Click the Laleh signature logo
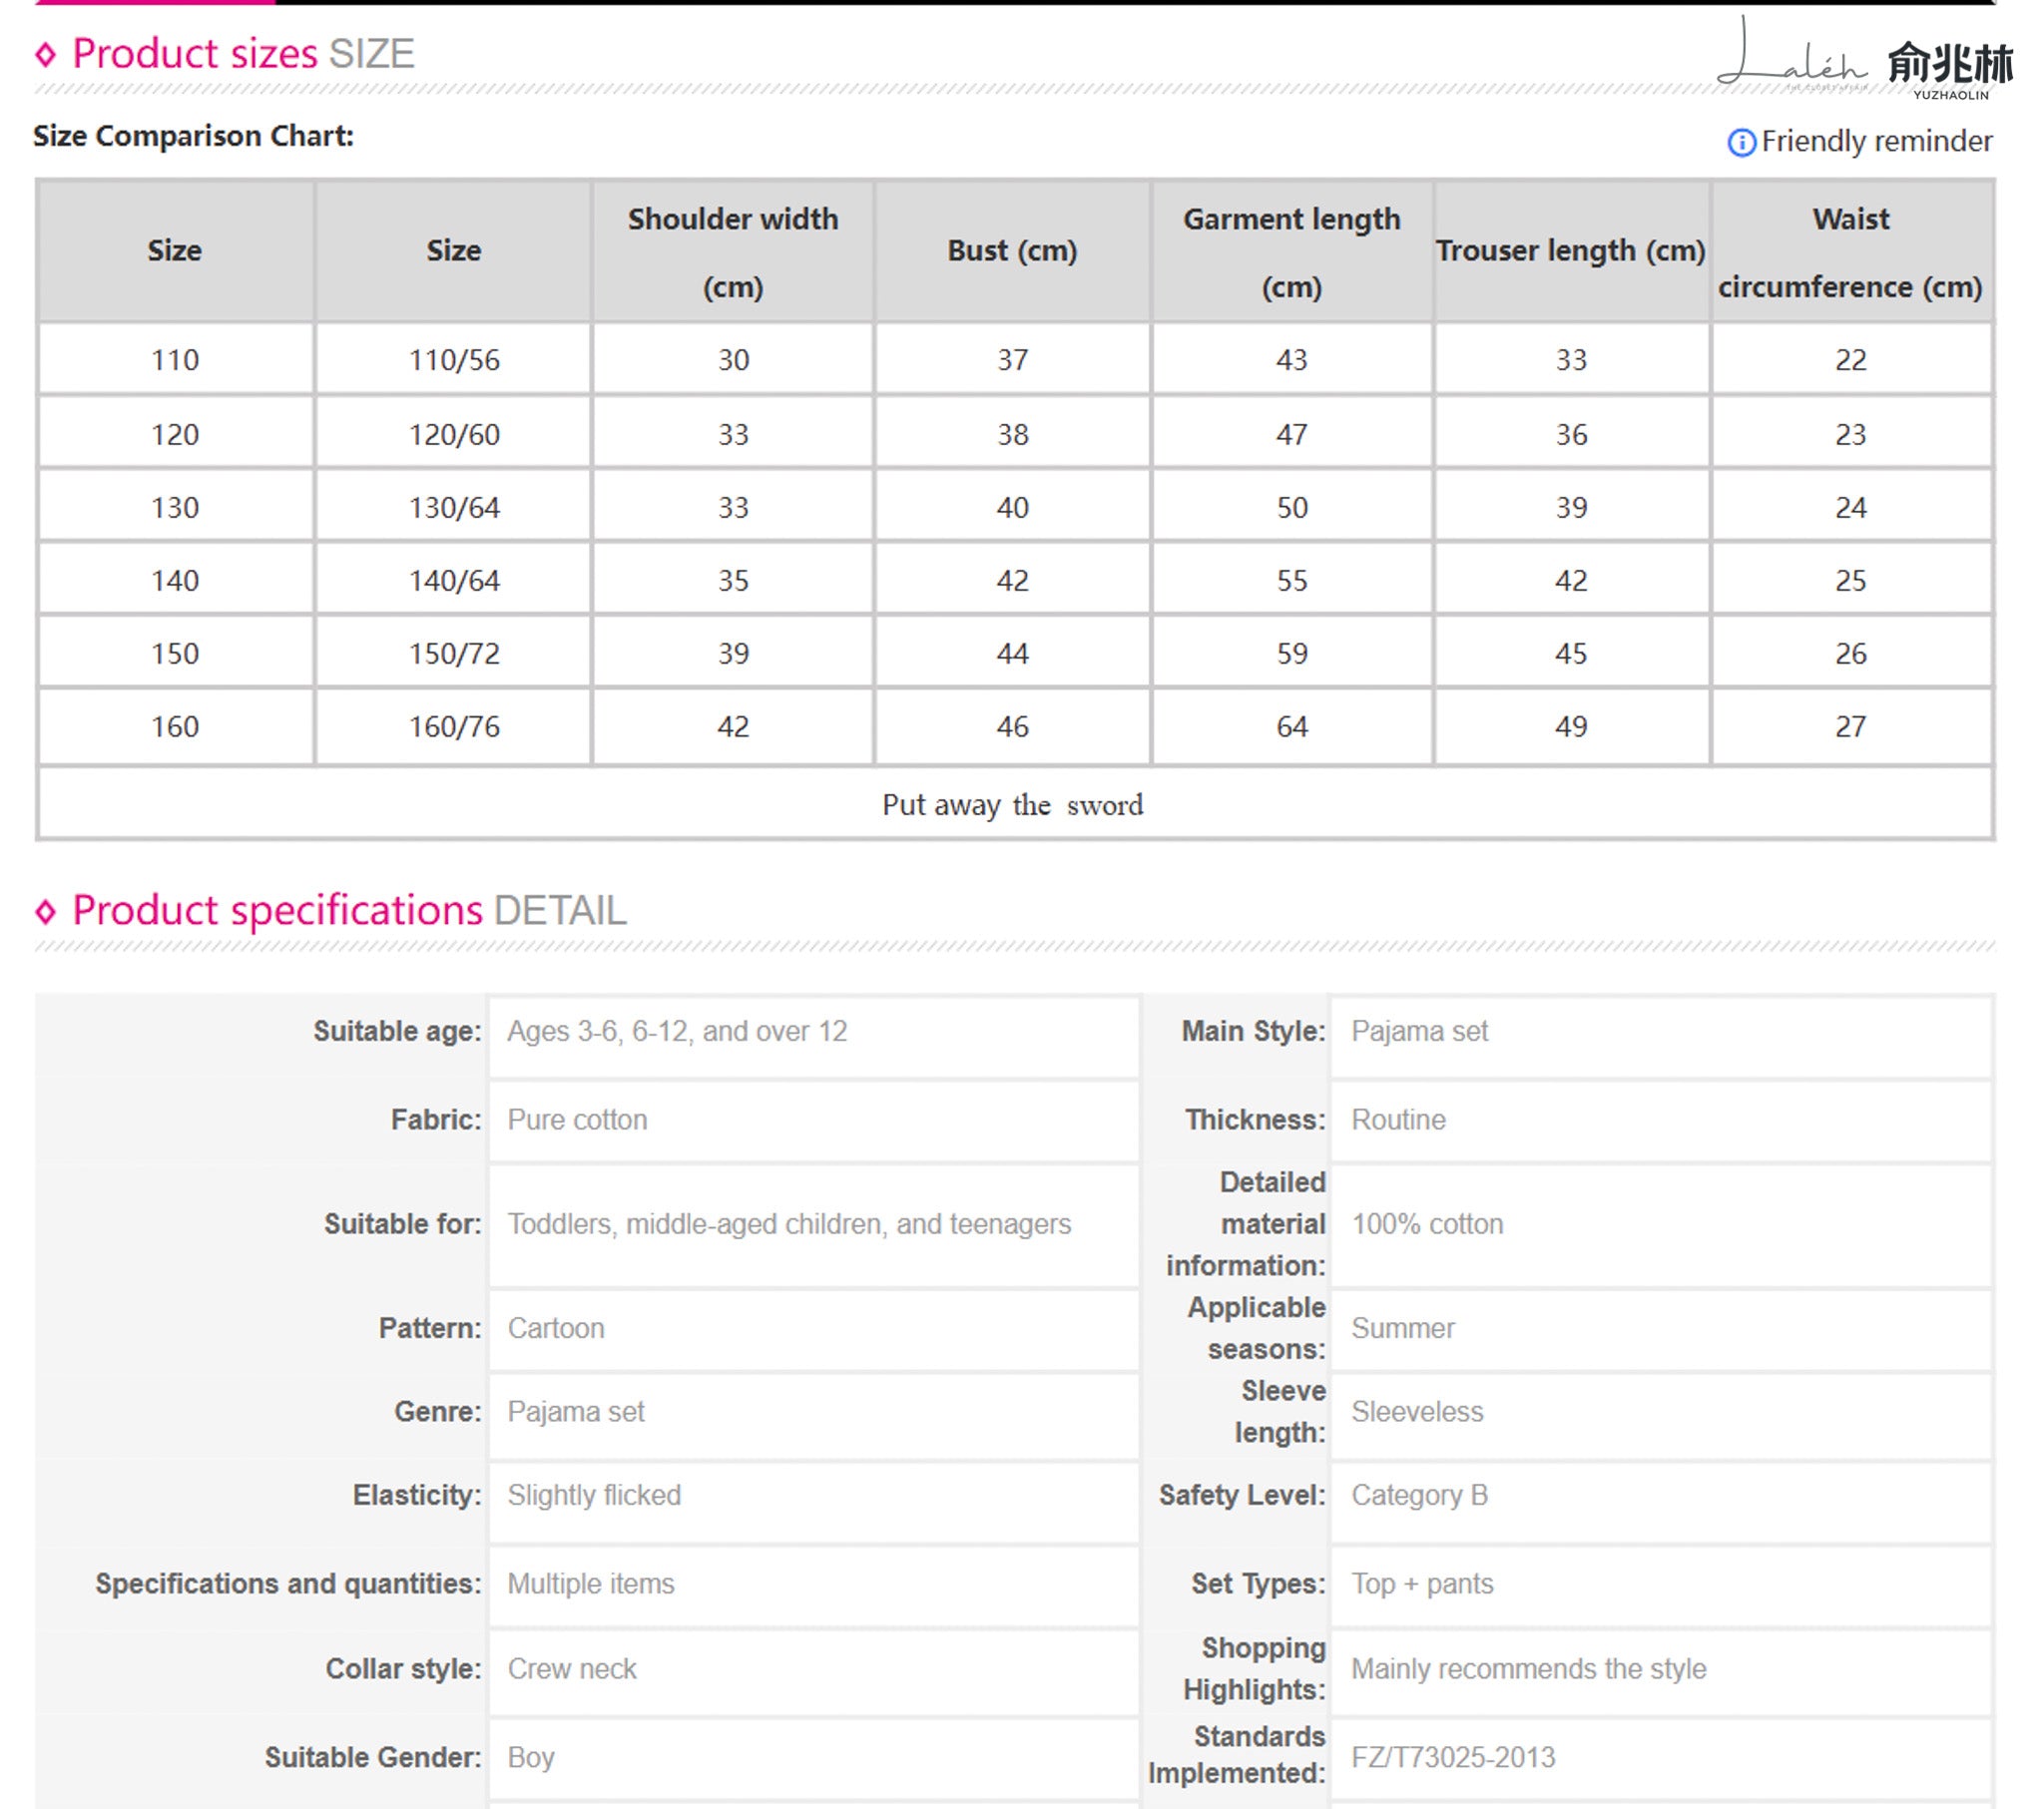 [1791, 55]
